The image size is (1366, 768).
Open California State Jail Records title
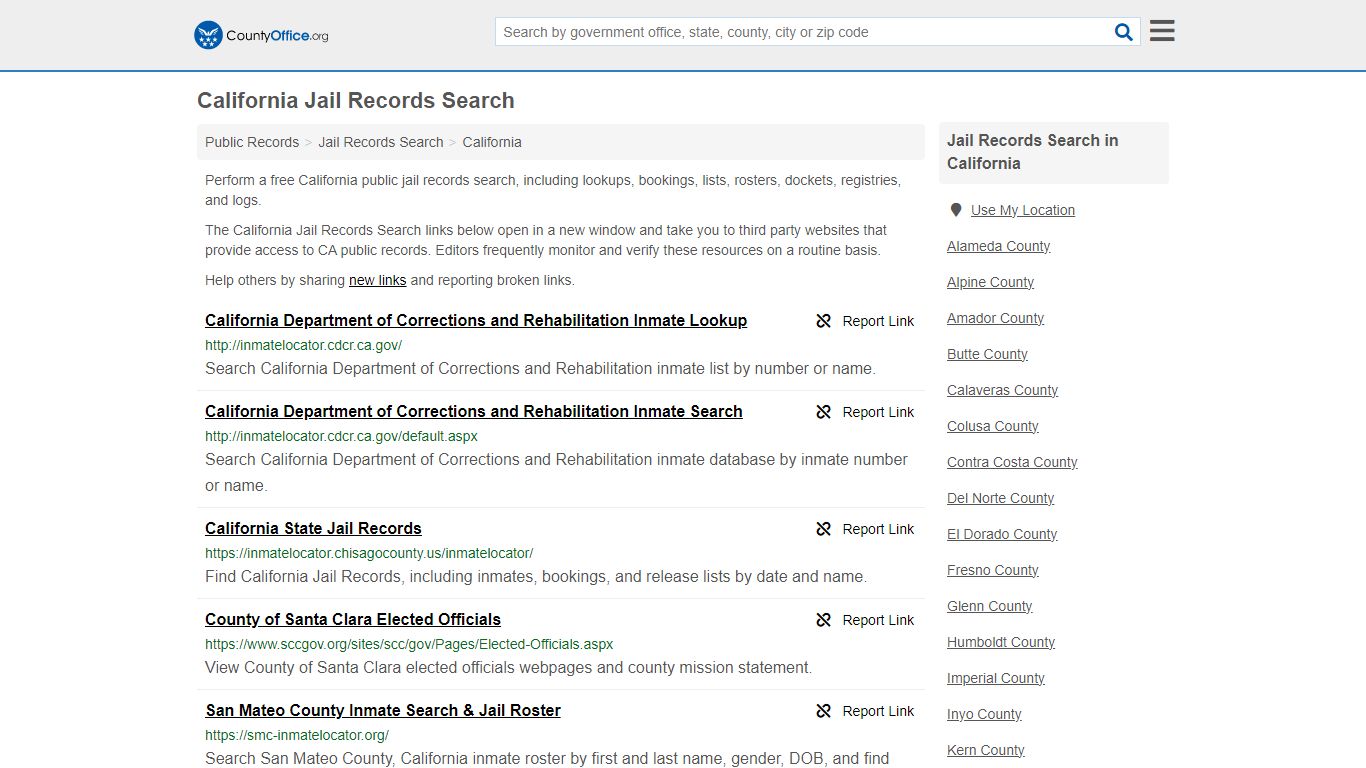[313, 528]
